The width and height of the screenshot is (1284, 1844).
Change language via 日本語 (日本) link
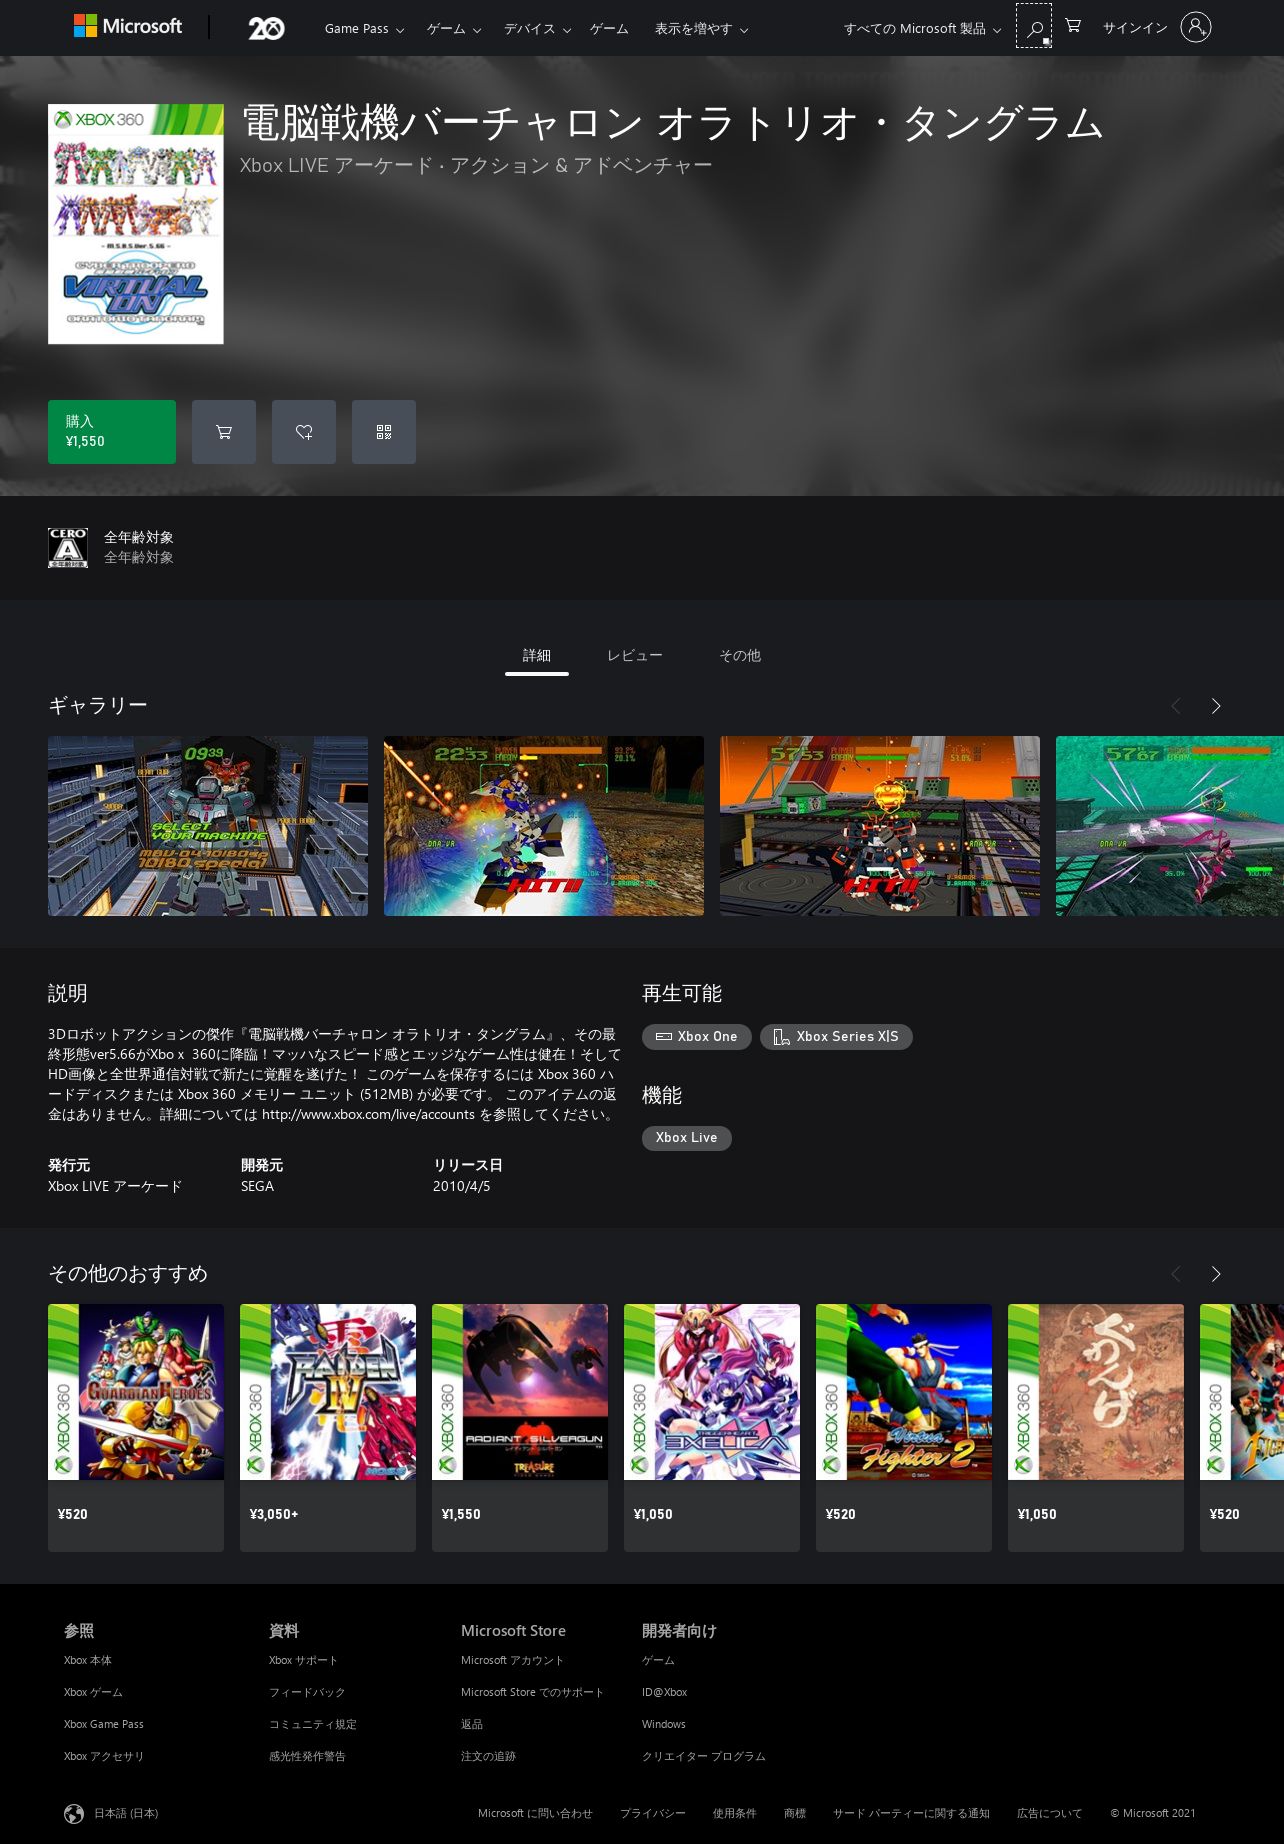point(126,1814)
